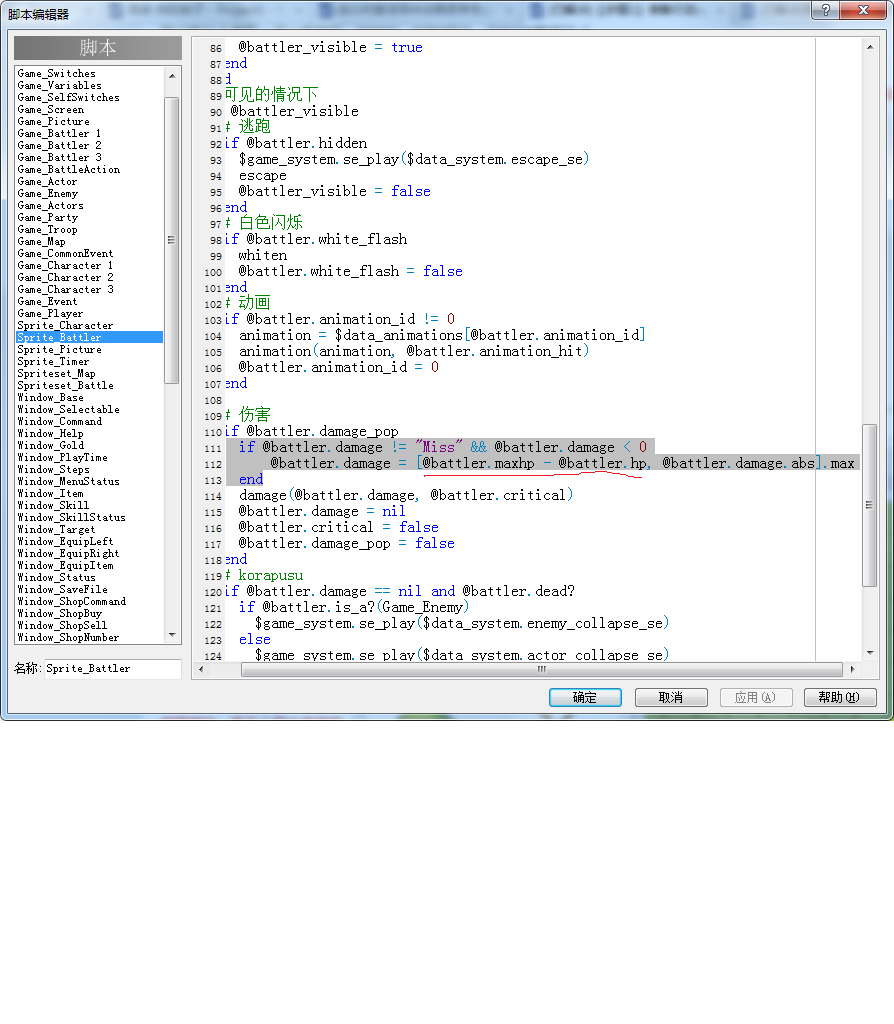The image size is (894, 1024).
Task: Select Game_Troop in the list
Action: pos(48,229)
